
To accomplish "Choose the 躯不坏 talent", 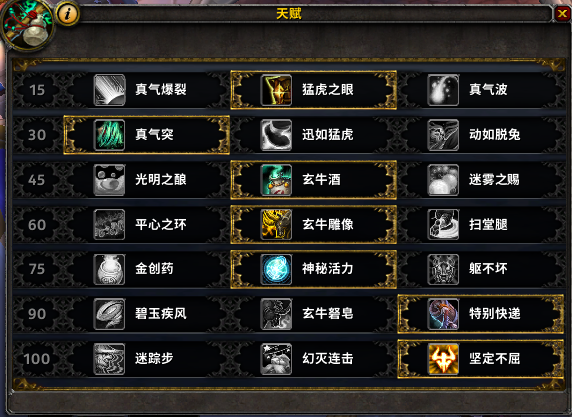I will pyautogui.click(x=481, y=269).
